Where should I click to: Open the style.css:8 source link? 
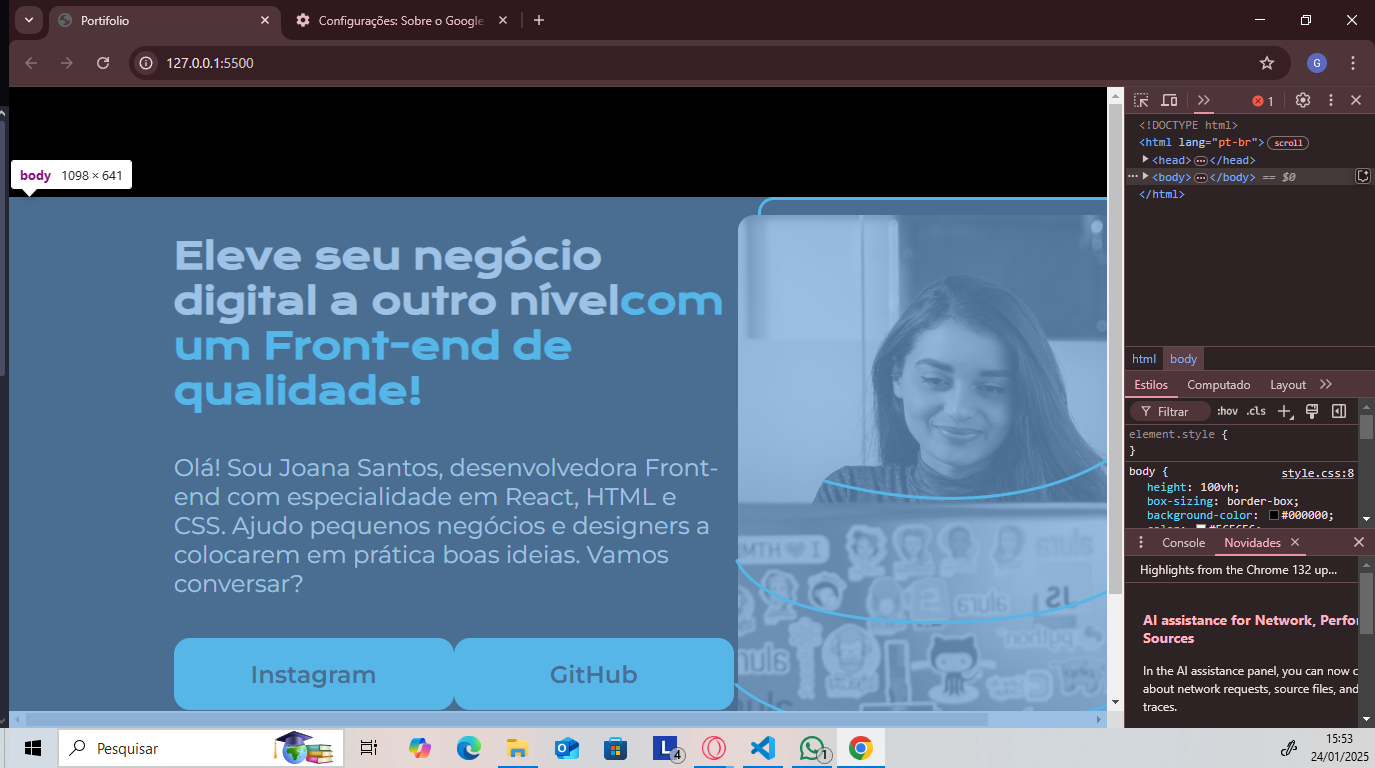point(1317,473)
